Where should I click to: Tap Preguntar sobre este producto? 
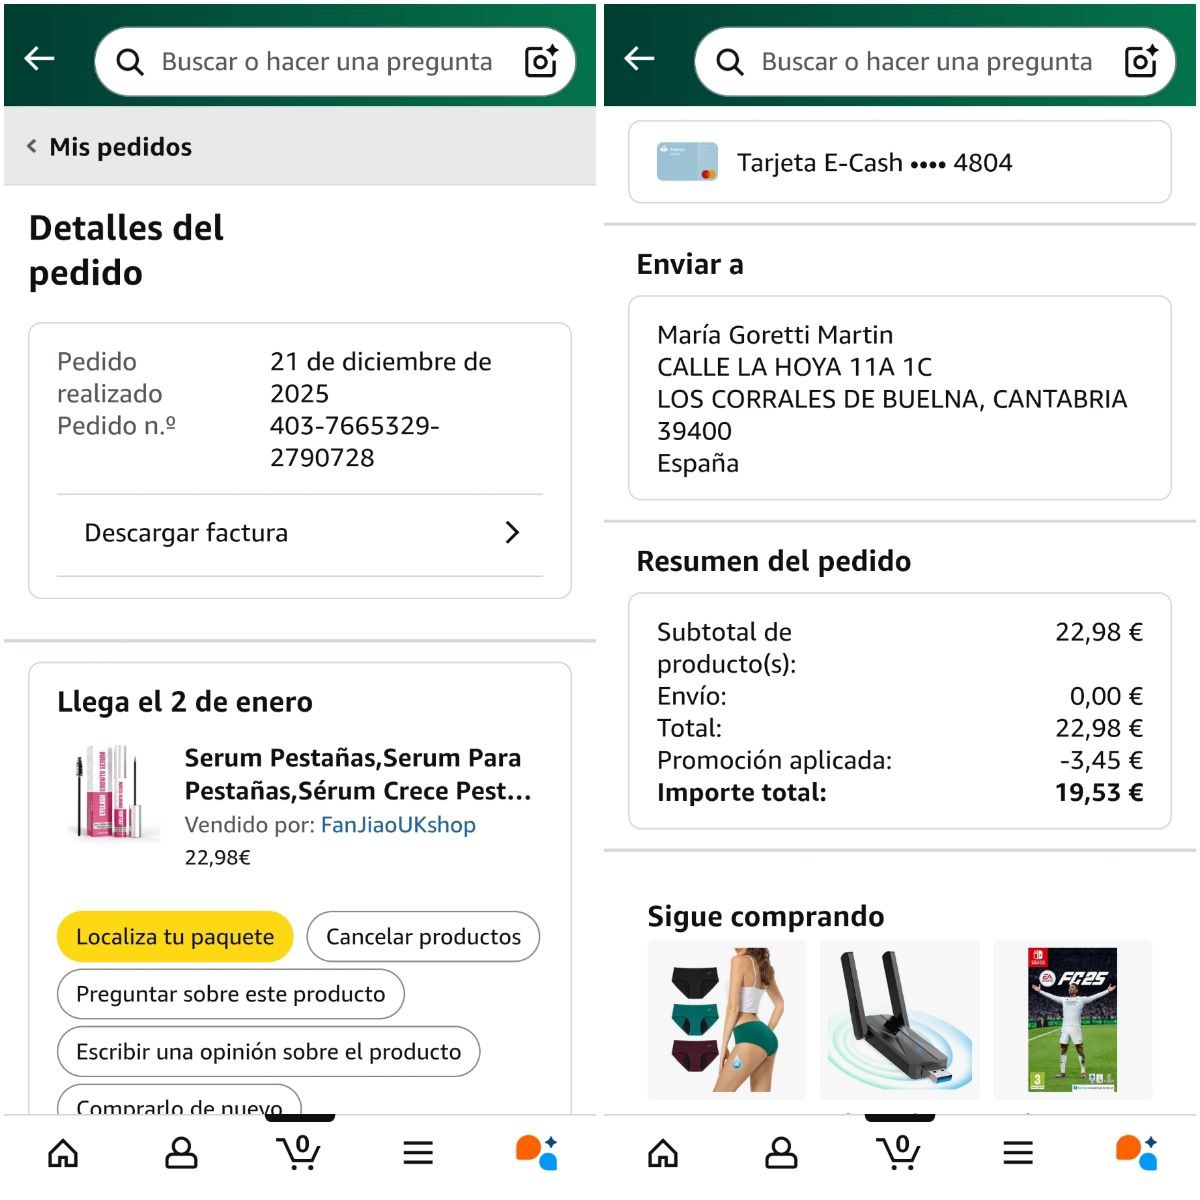[231, 994]
